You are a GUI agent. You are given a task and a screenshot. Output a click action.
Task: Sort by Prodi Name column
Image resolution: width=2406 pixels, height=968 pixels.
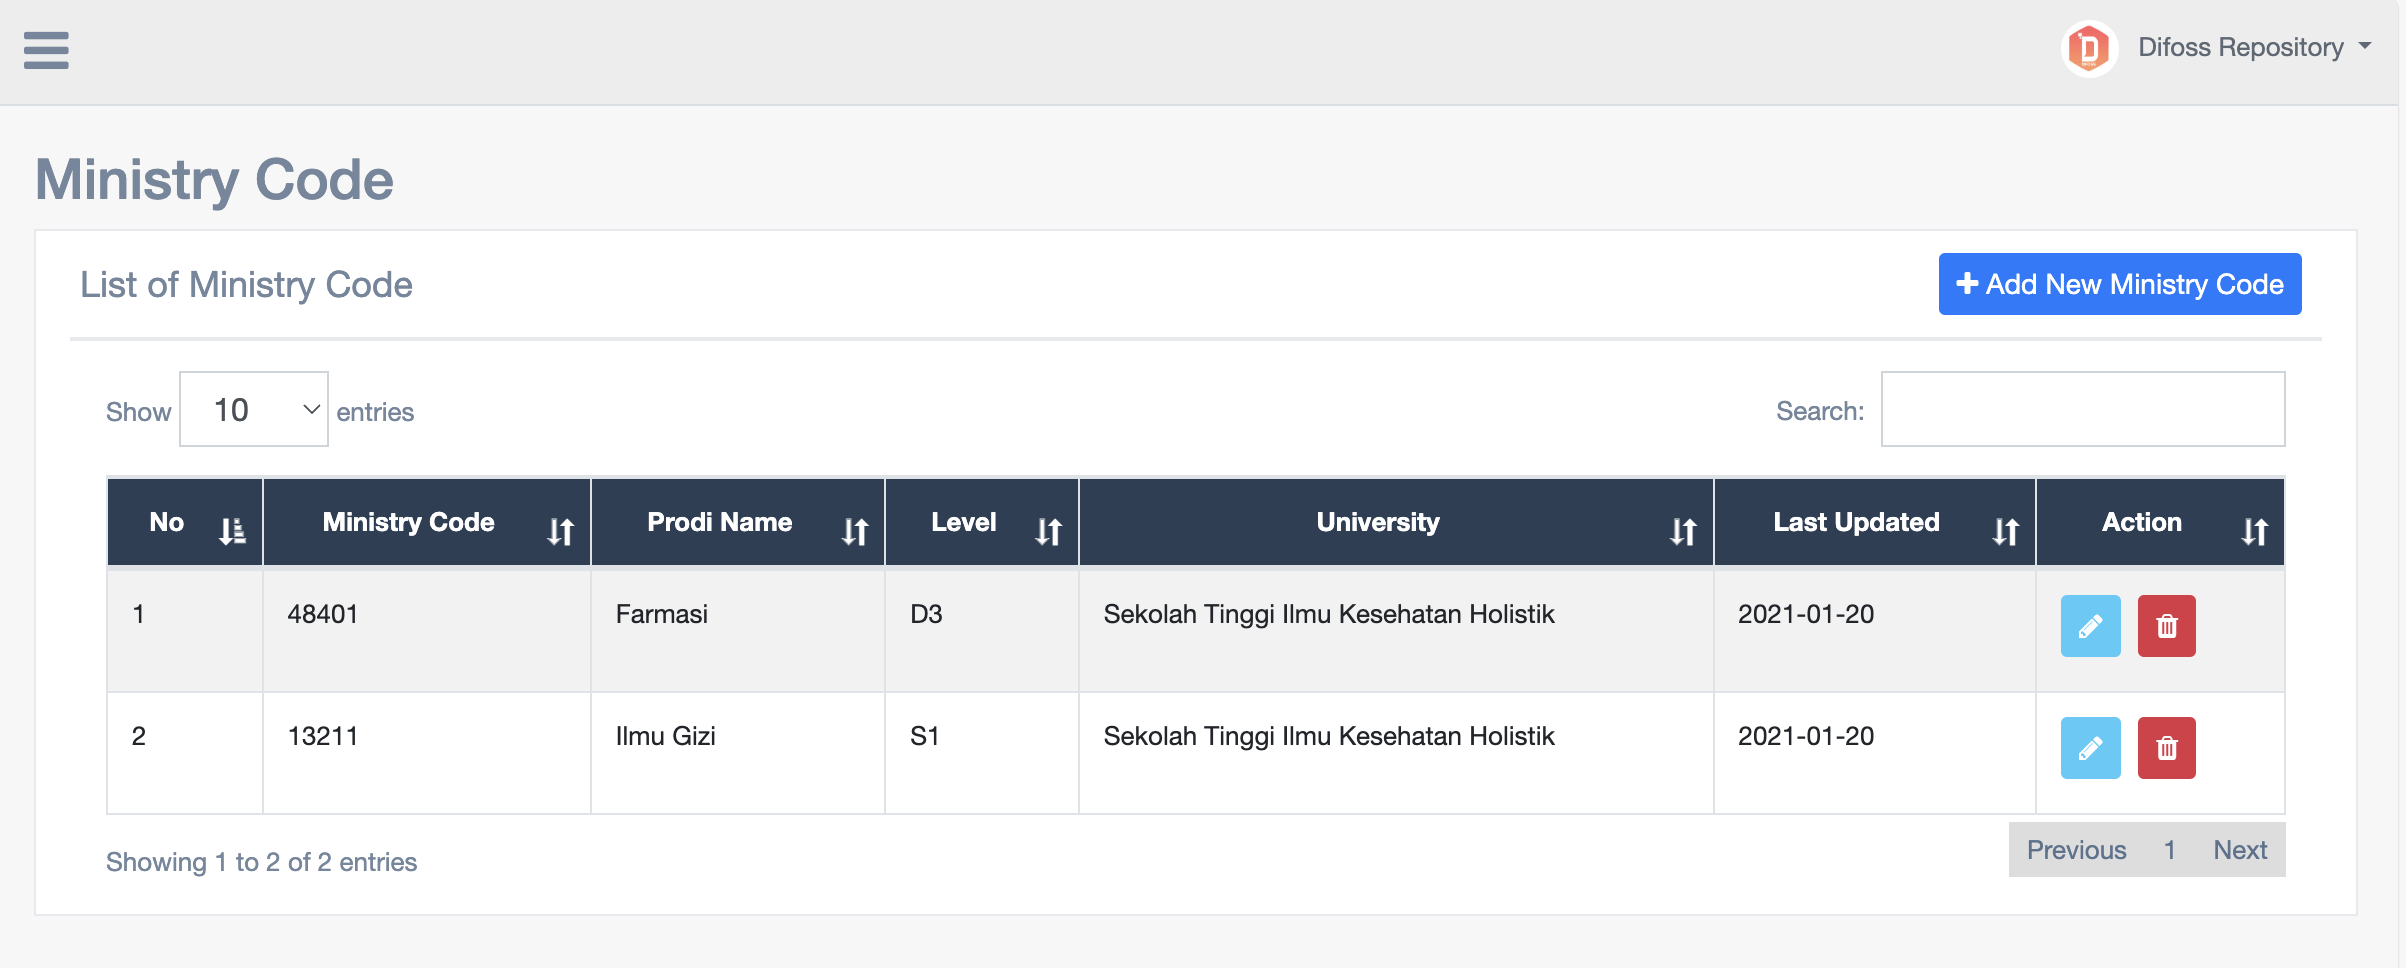(x=737, y=523)
